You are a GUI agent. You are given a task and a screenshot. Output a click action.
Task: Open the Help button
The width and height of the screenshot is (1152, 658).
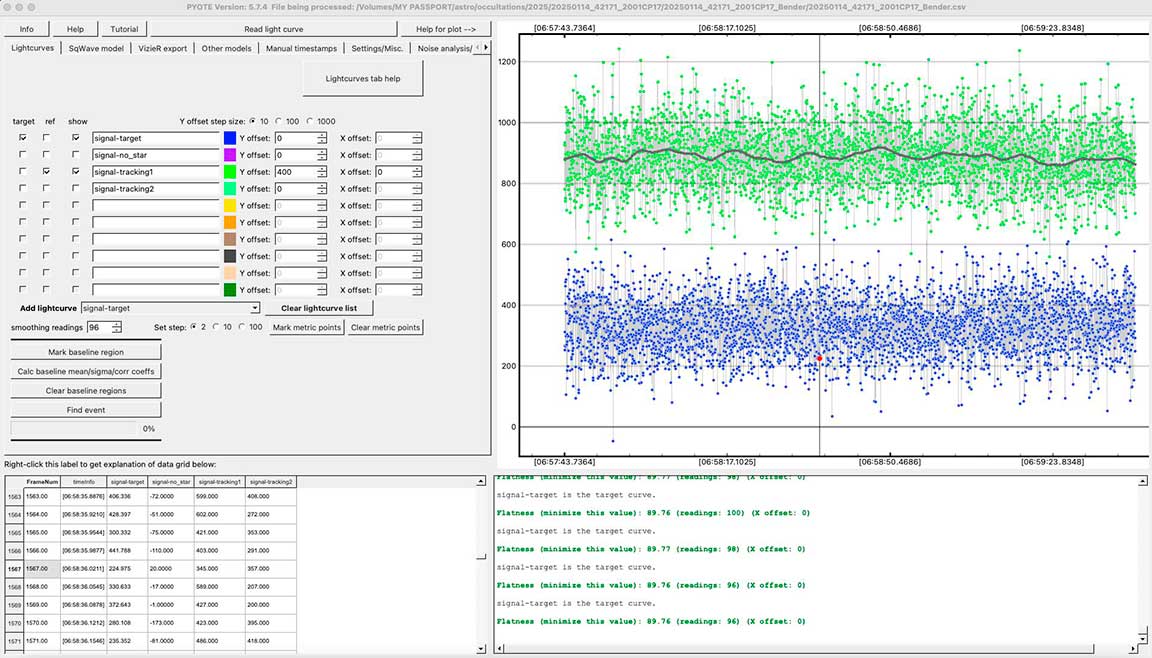[75, 29]
